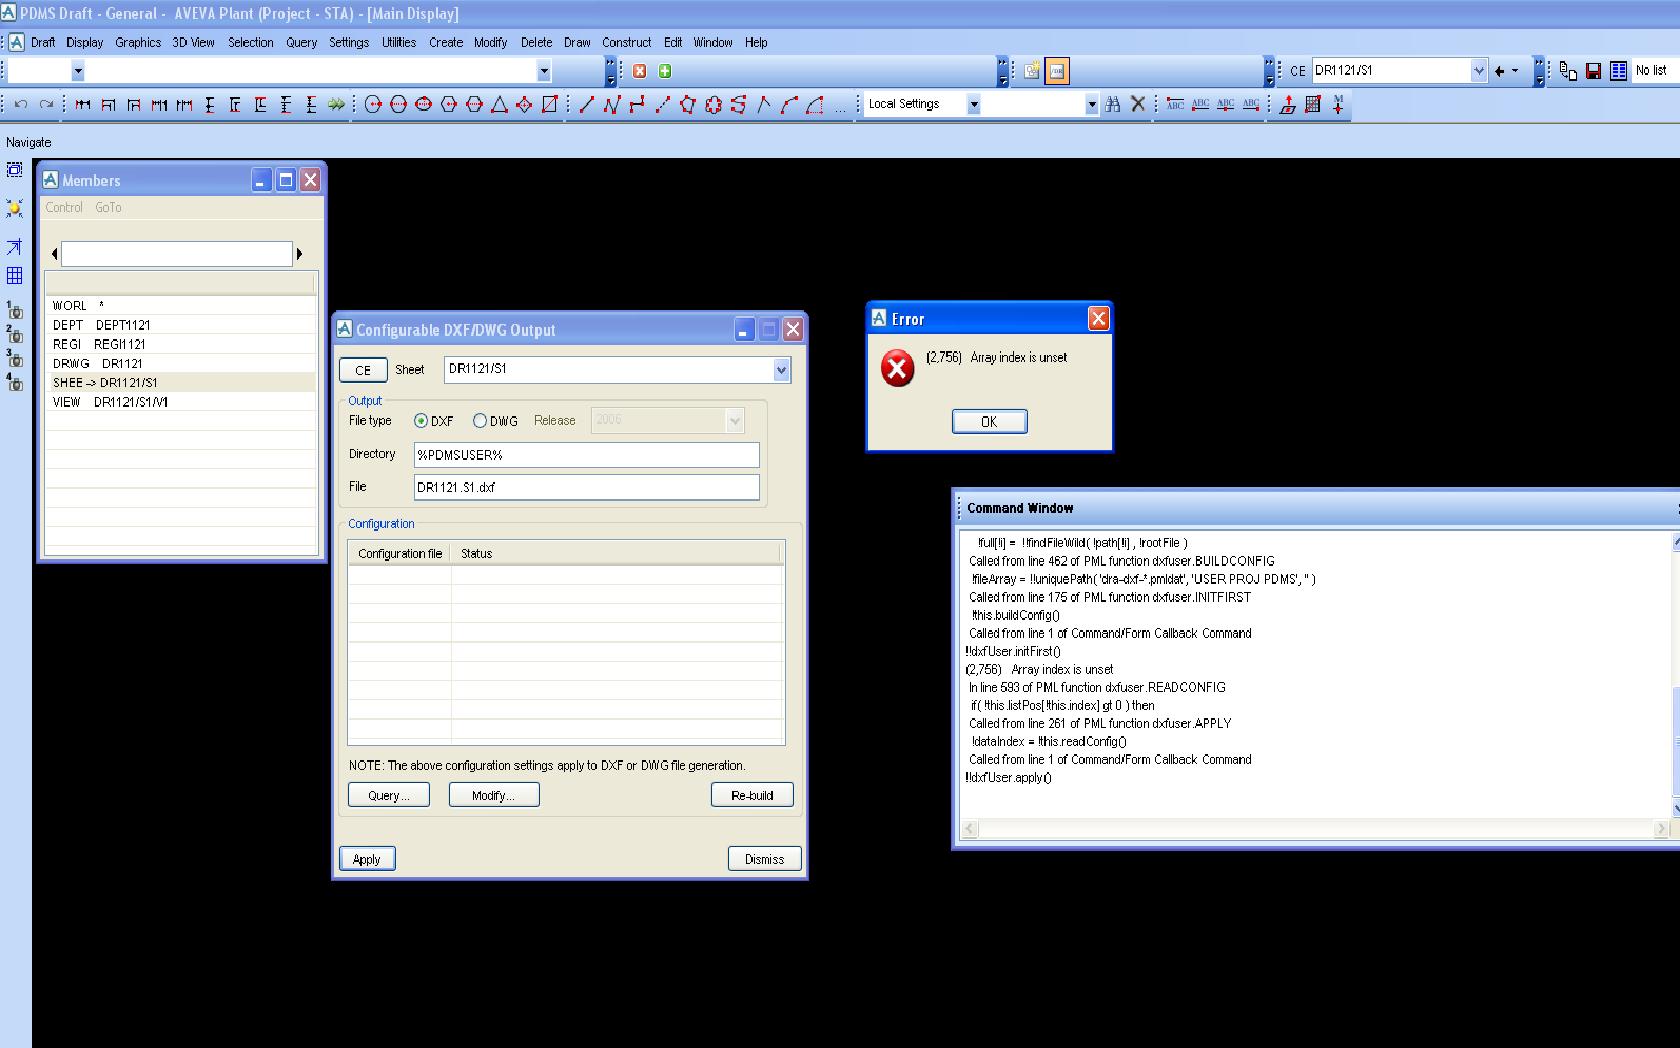
Task: Open the Control menu in the Members window
Action: [x=64, y=207]
